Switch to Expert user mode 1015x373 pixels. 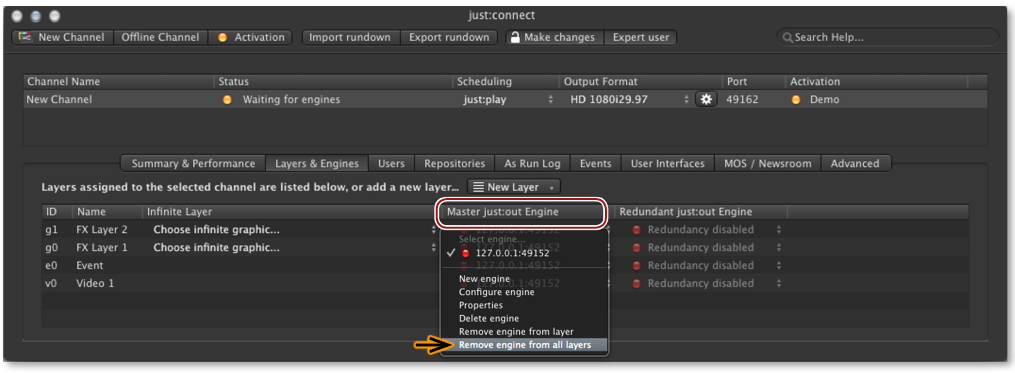pos(641,38)
